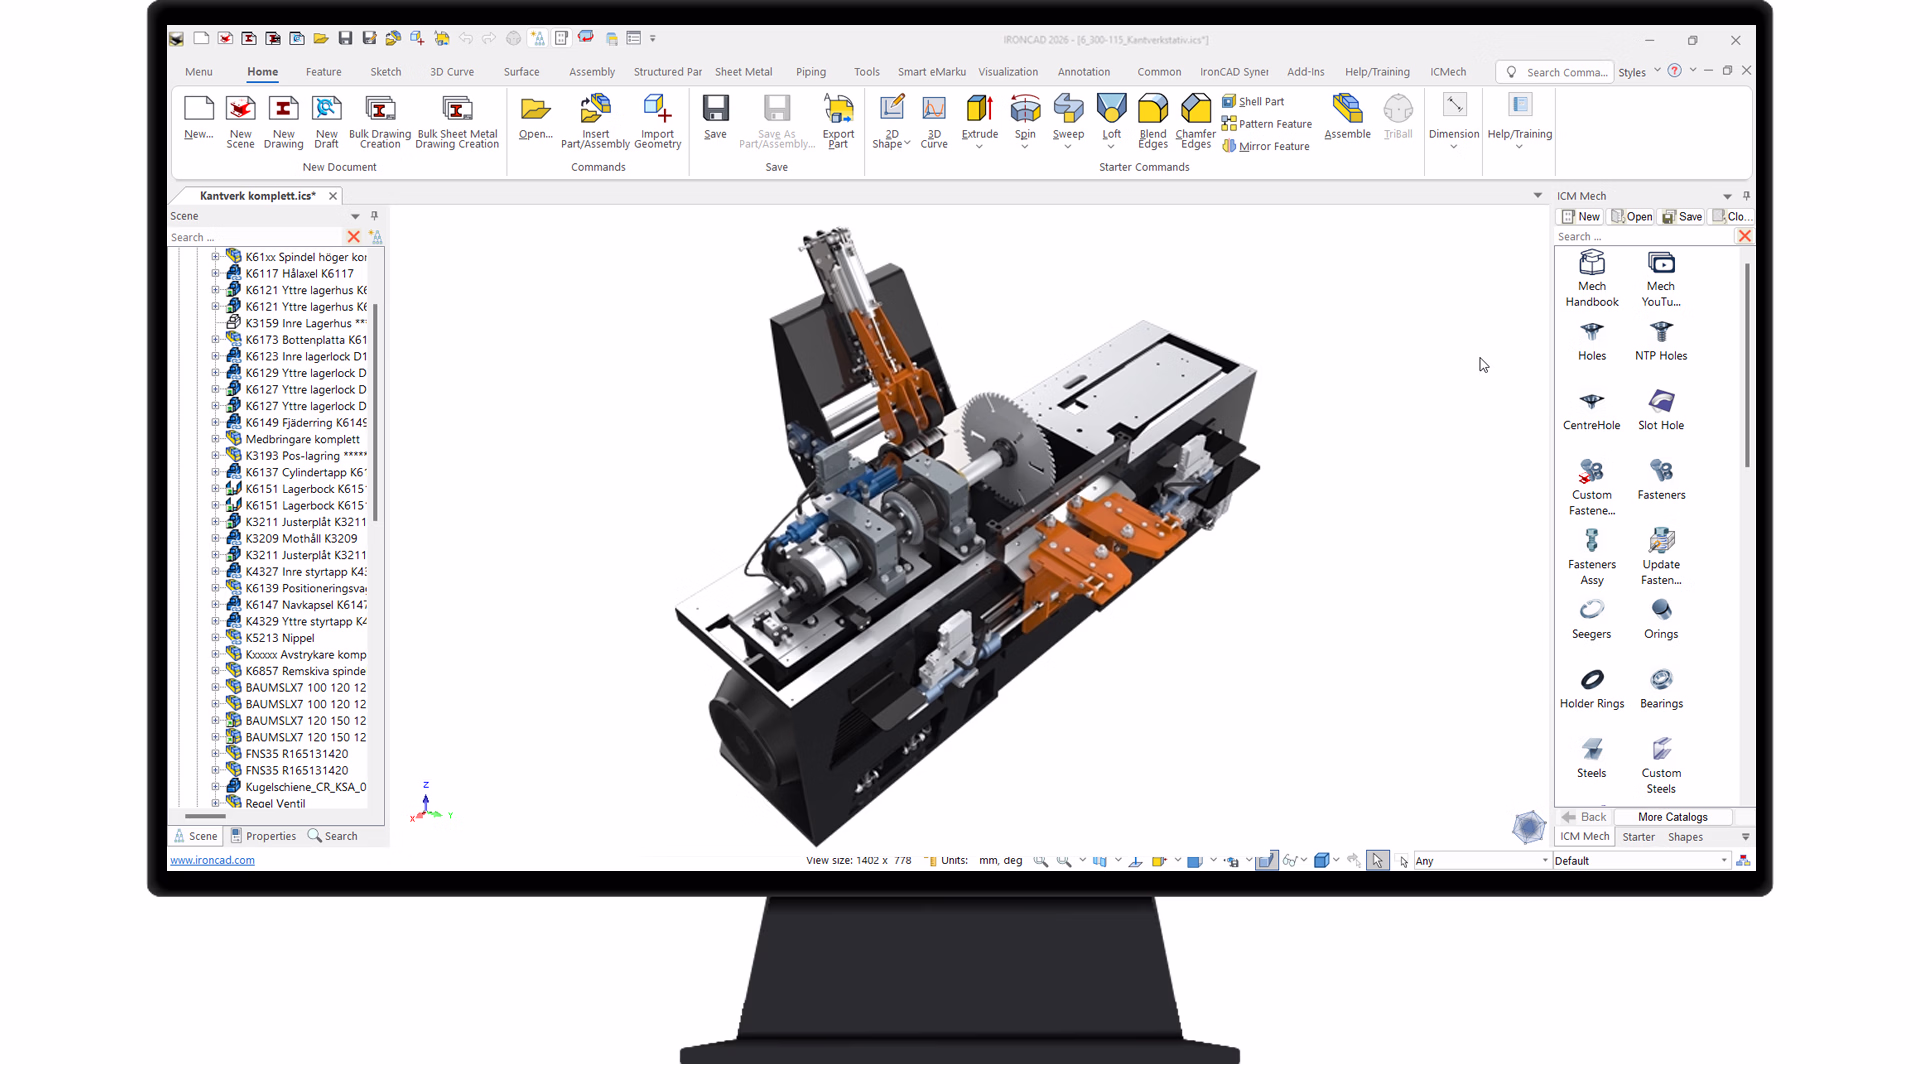Open the Default style dropdown
This screenshot has height=1080, width=1920.
(x=1723, y=860)
